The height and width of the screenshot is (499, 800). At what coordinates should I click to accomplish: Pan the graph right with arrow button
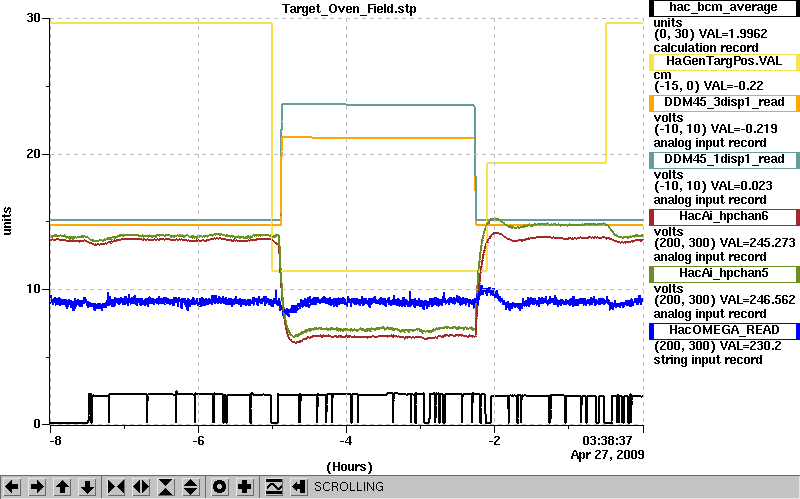(x=37, y=487)
